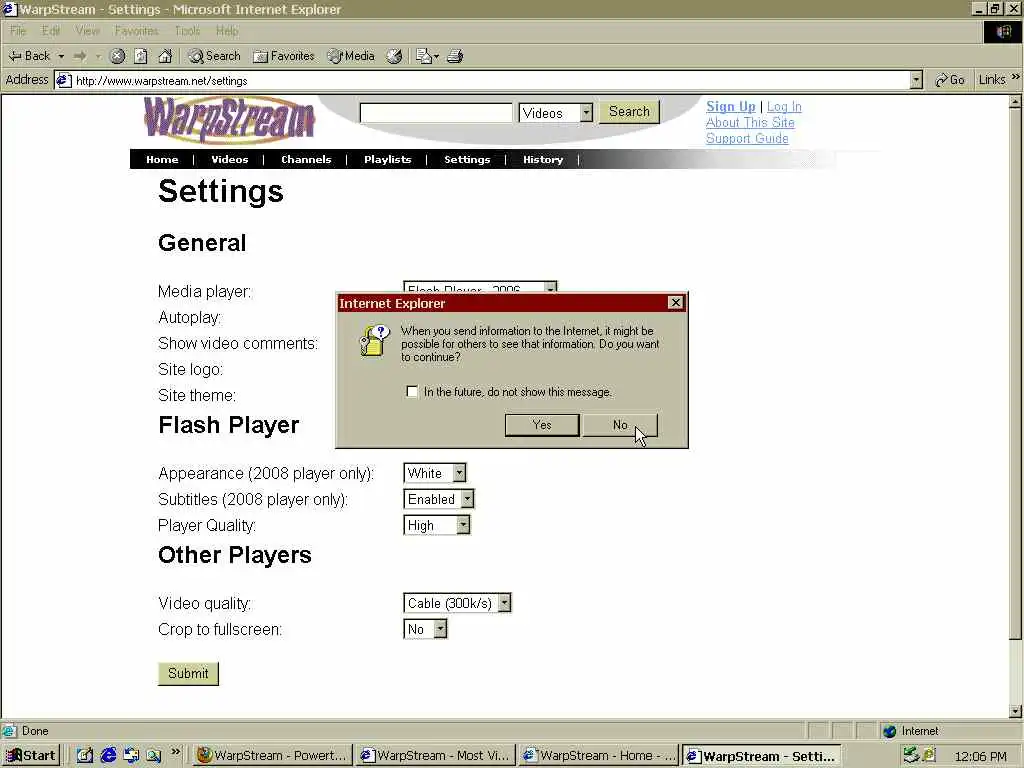This screenshot has height=768, width=1024.
Task: Open the Help menu
Action: click(227, 31)
